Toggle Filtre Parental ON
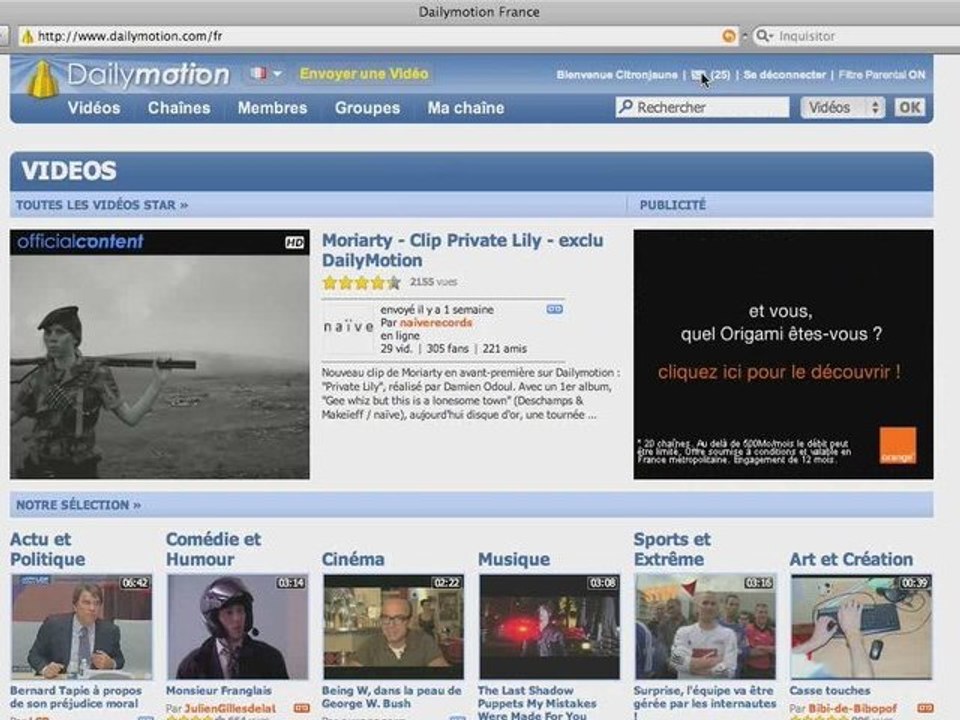This screenshot has width=960, height=720. [x=882, y=75]
